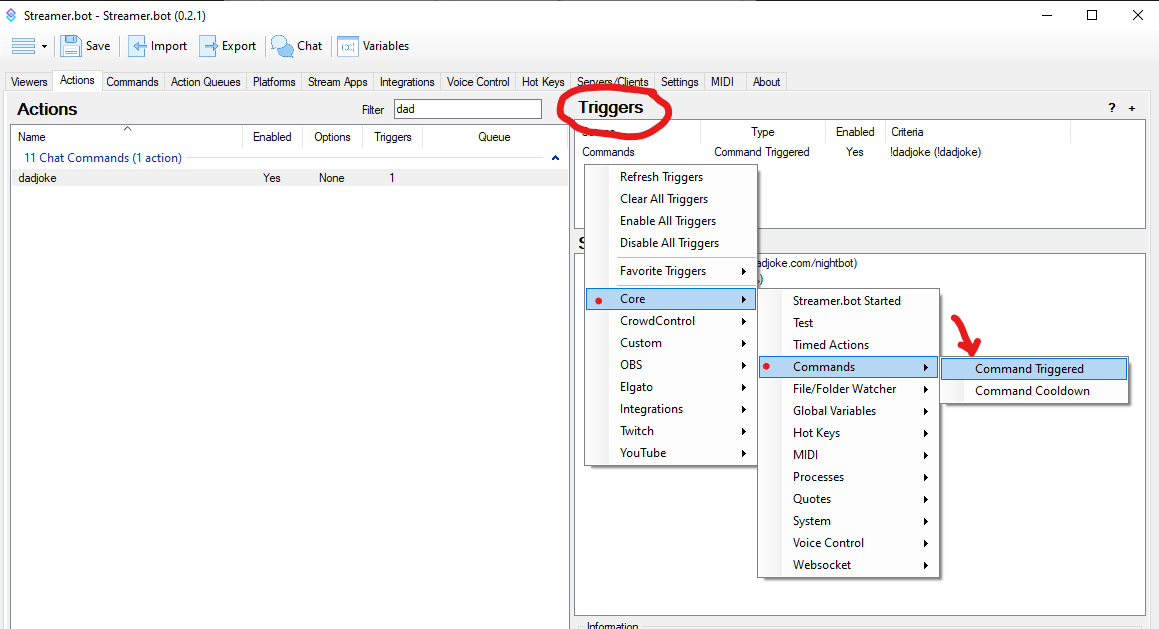Viewport: 1159px width, 629px height.
Task: Click the Queue column header
Action: pyautogui.click(x=494, y=137)
